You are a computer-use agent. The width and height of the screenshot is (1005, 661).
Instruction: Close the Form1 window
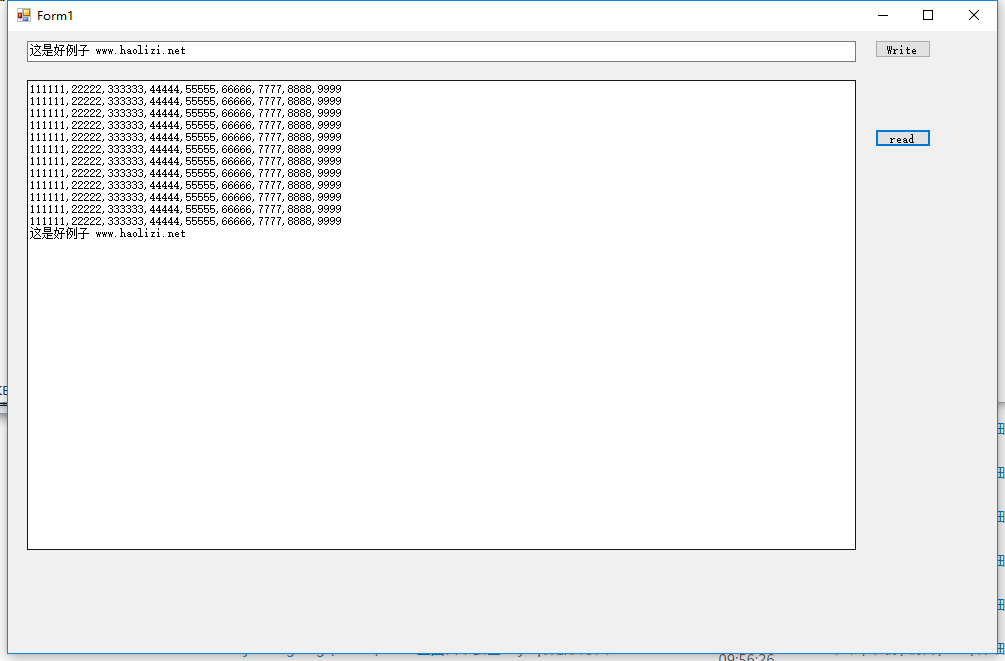tap(974, 15)
